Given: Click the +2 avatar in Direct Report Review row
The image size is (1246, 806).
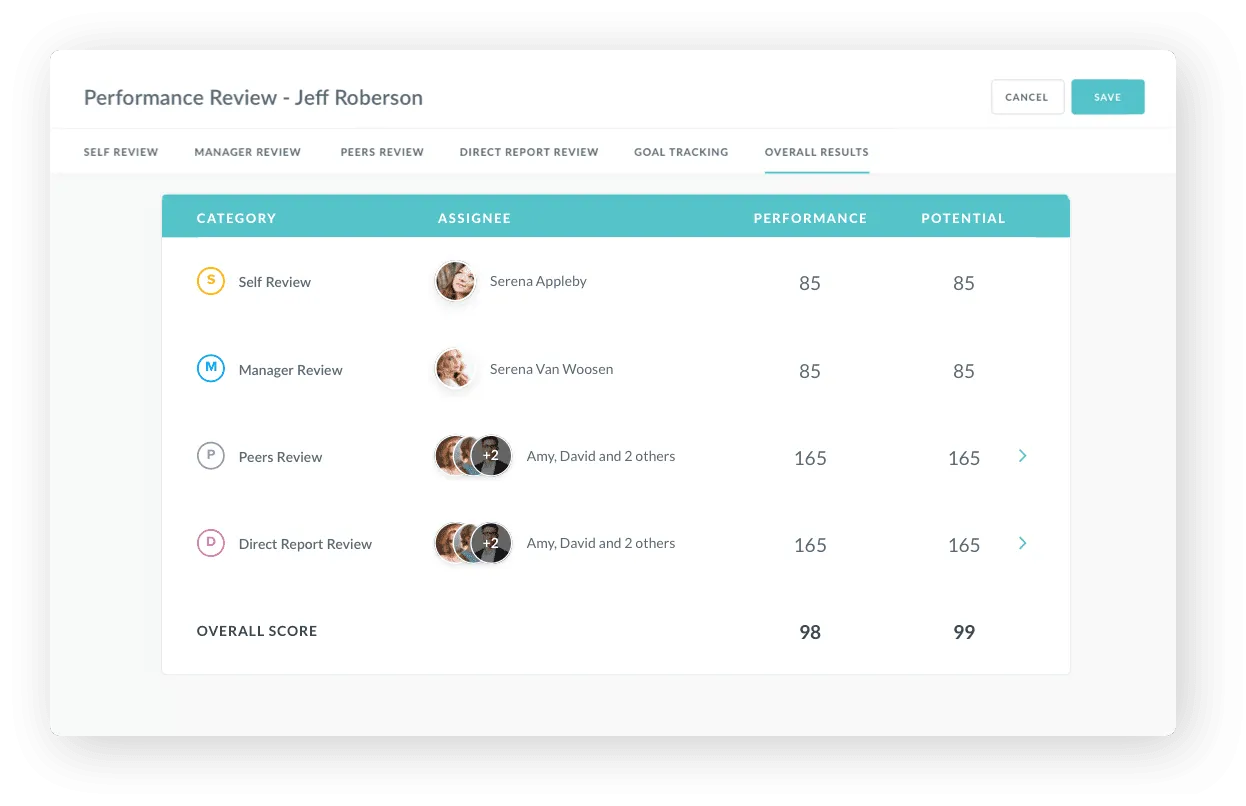Looking at the screenshot, I should (x=491, y=543).
